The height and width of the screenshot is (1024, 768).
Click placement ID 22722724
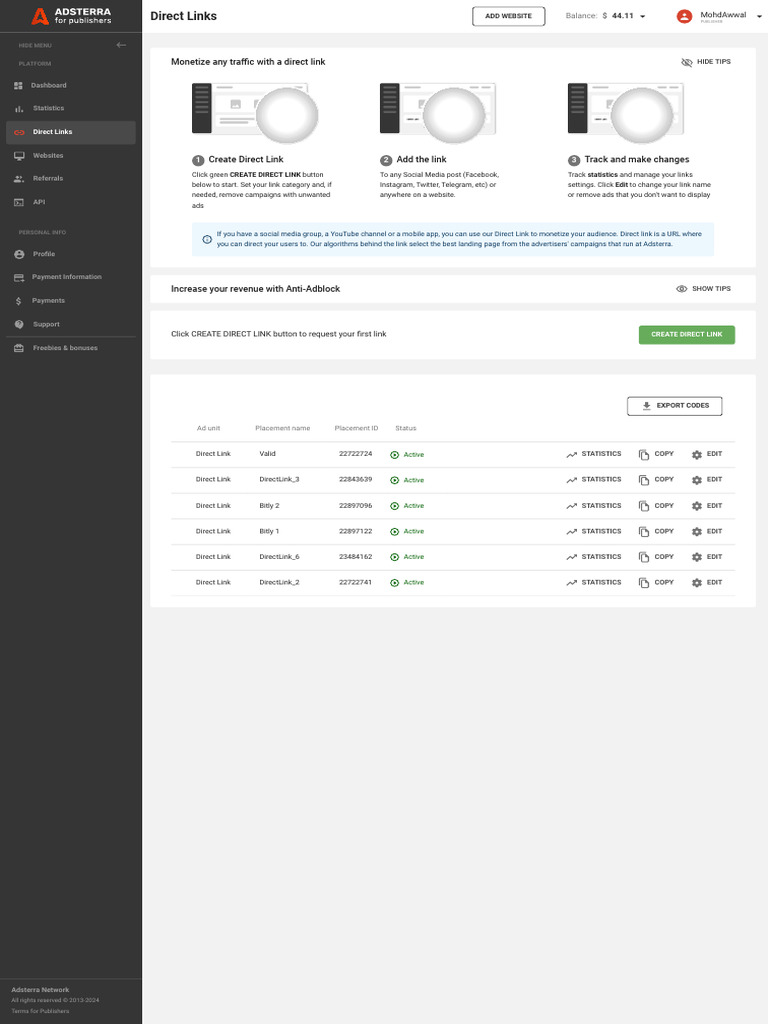tap(355, 453)
